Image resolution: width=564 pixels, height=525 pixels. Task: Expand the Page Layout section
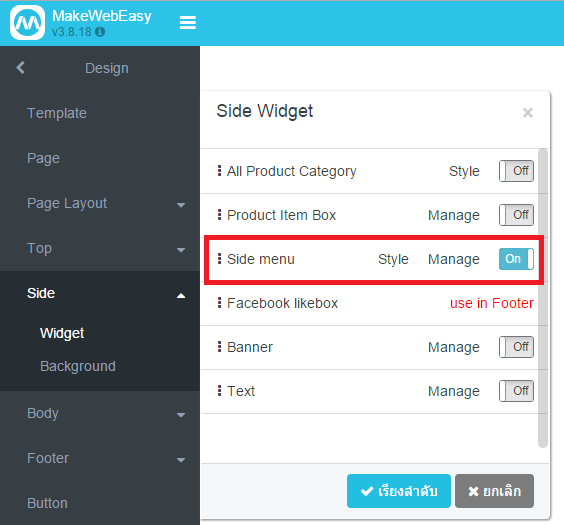click(x=181, y=205)
